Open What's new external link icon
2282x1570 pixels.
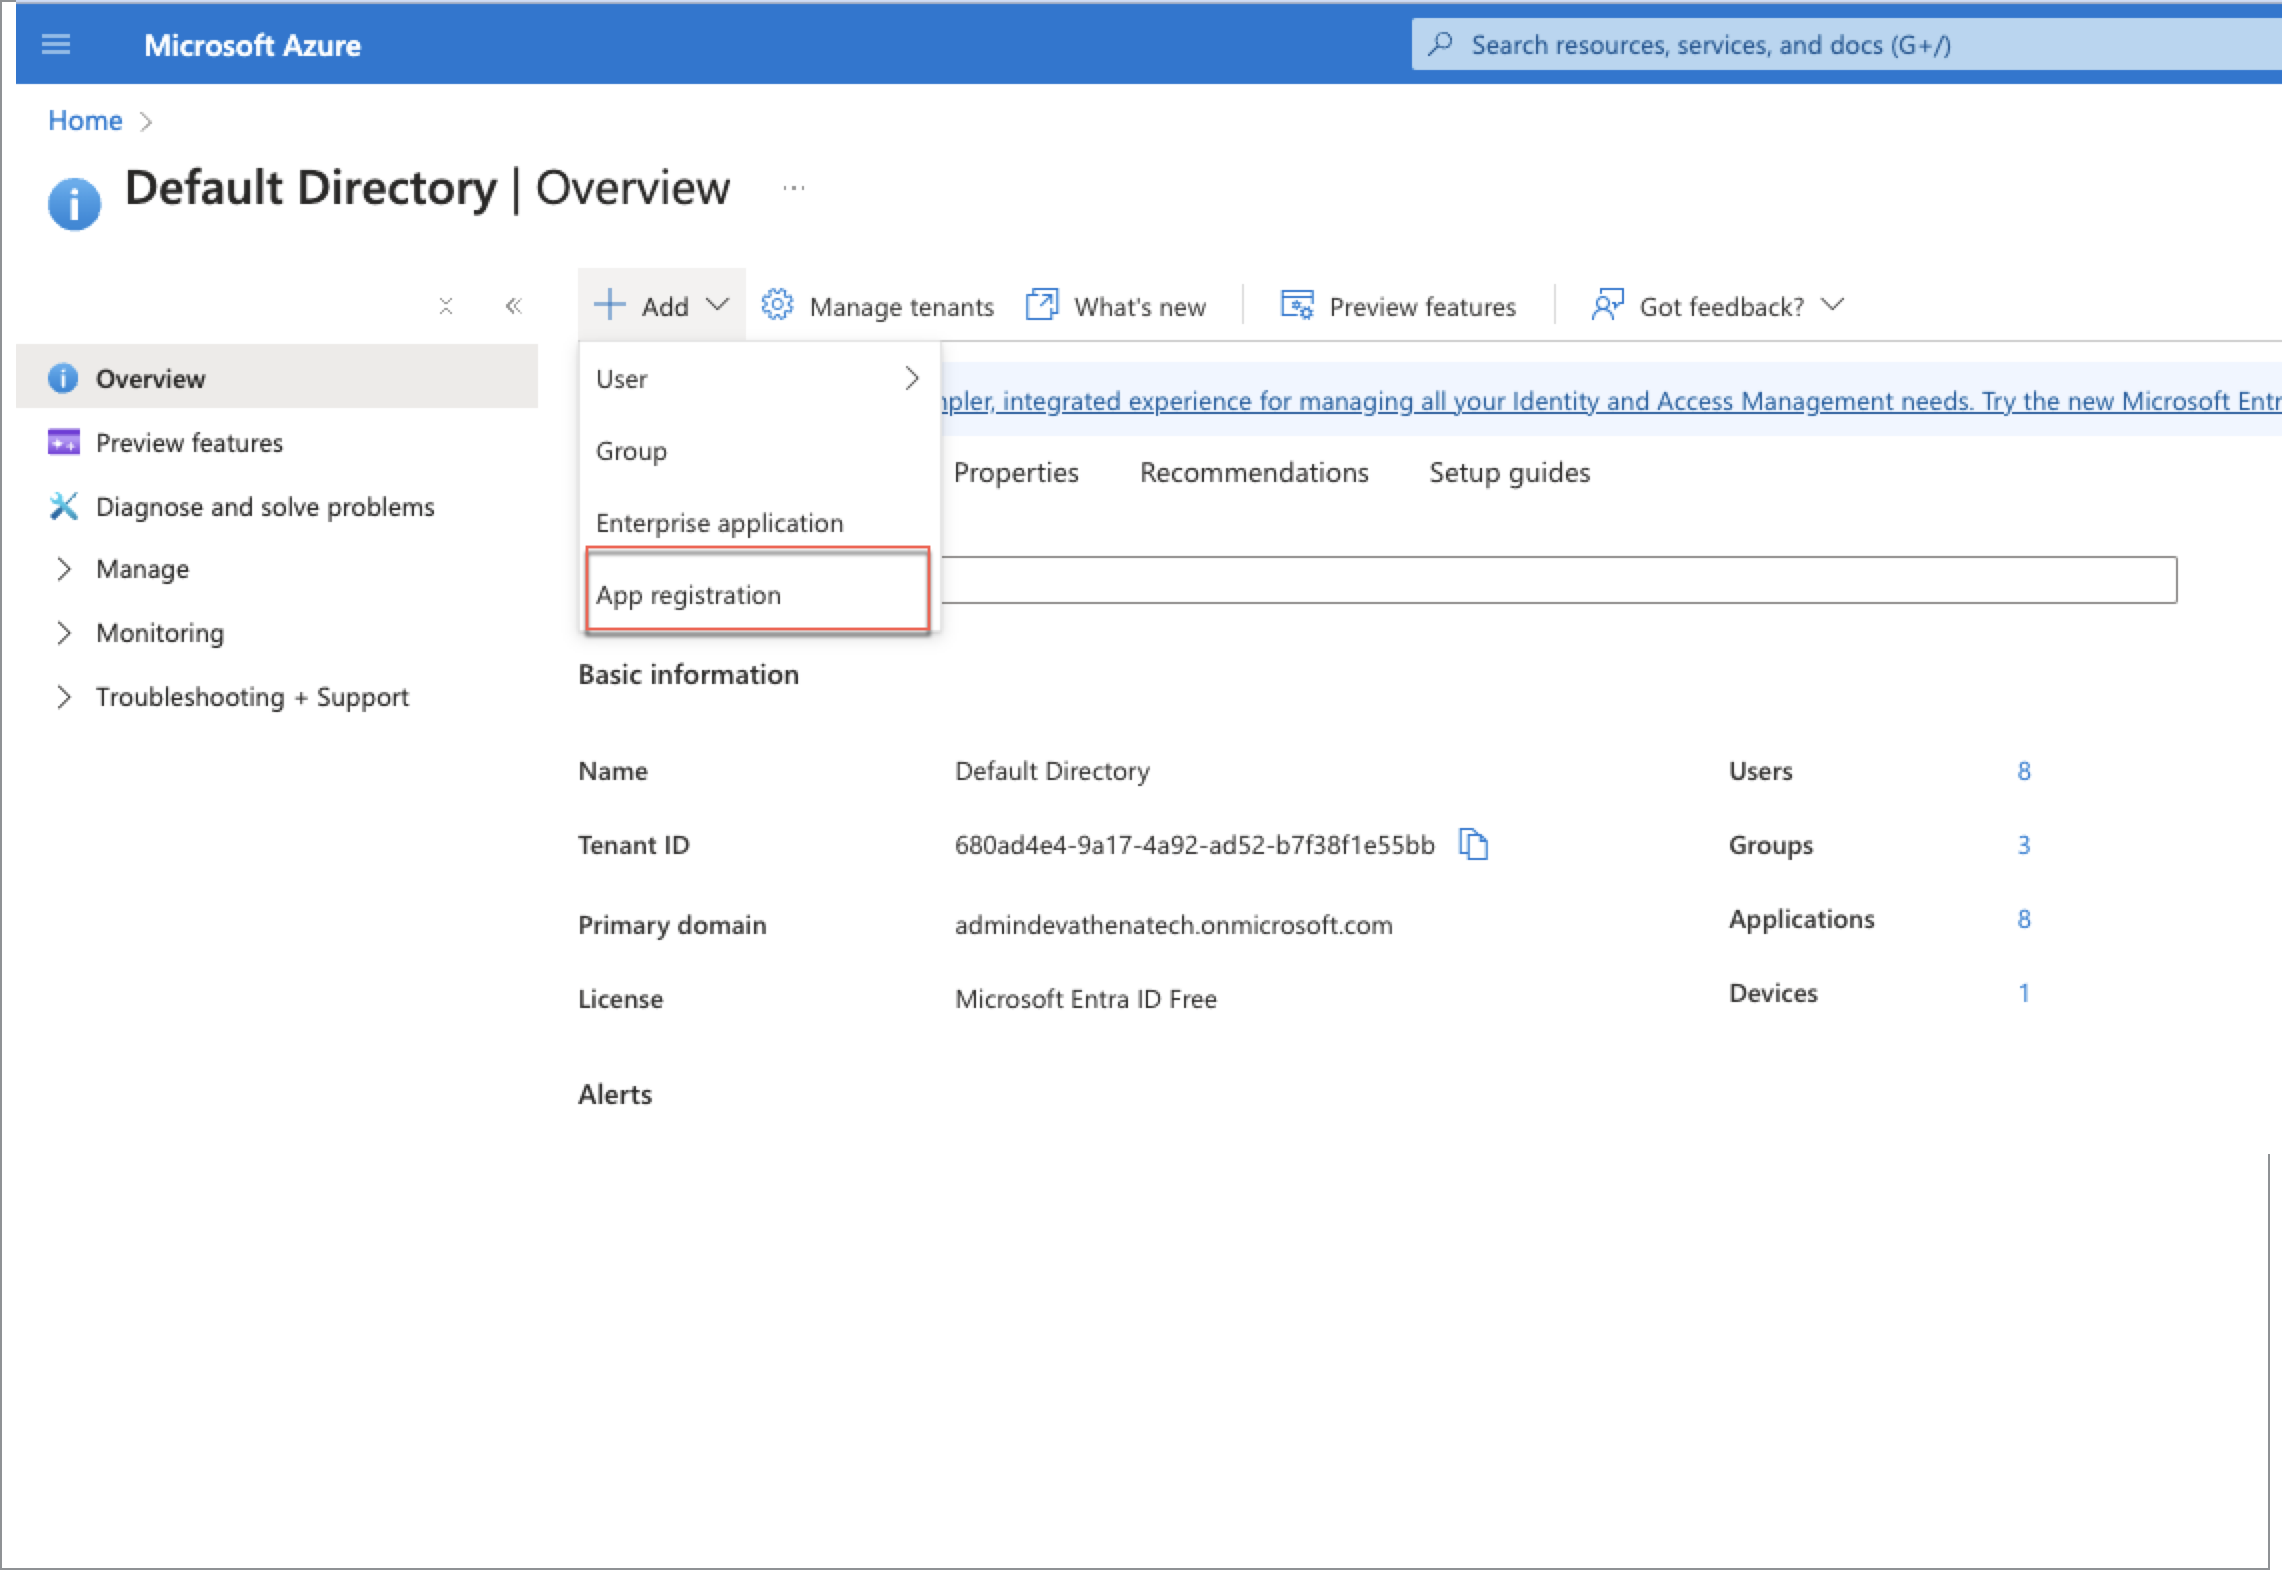tap(1041, 305)
